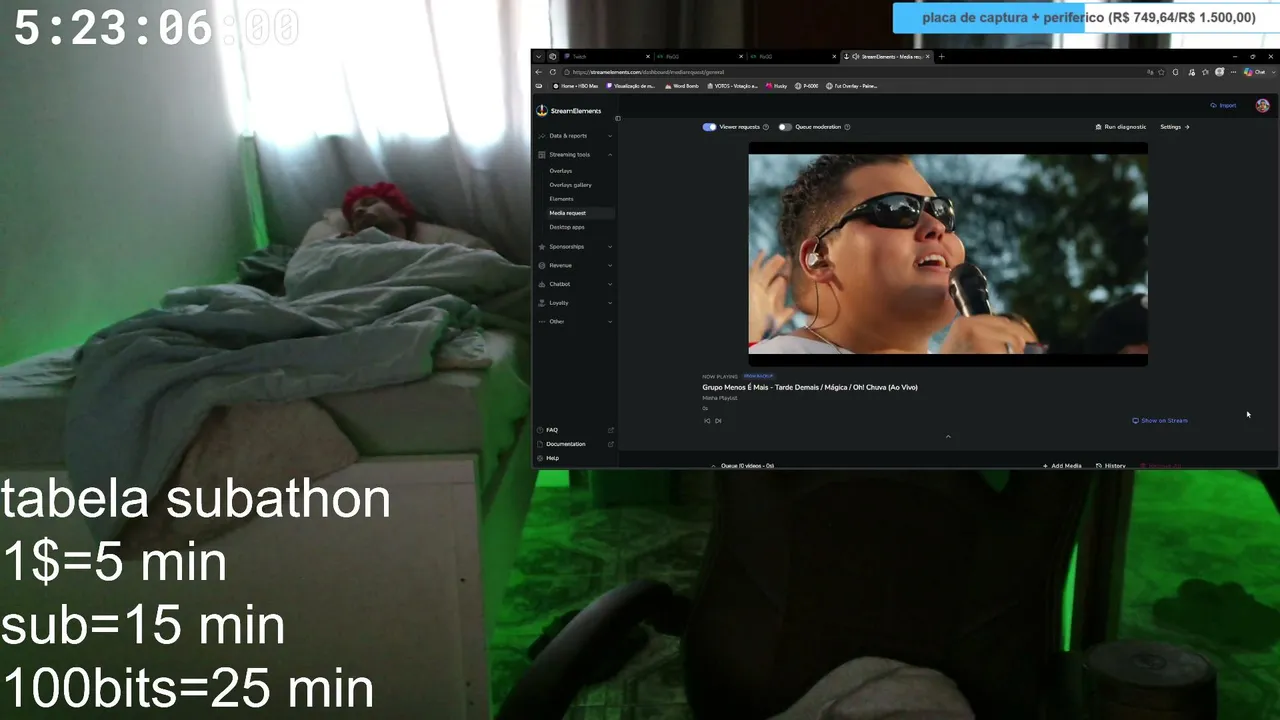The image size is (1280, 720).
Task: Collapse the player with the up chevron
Action: tap(948, 436)
